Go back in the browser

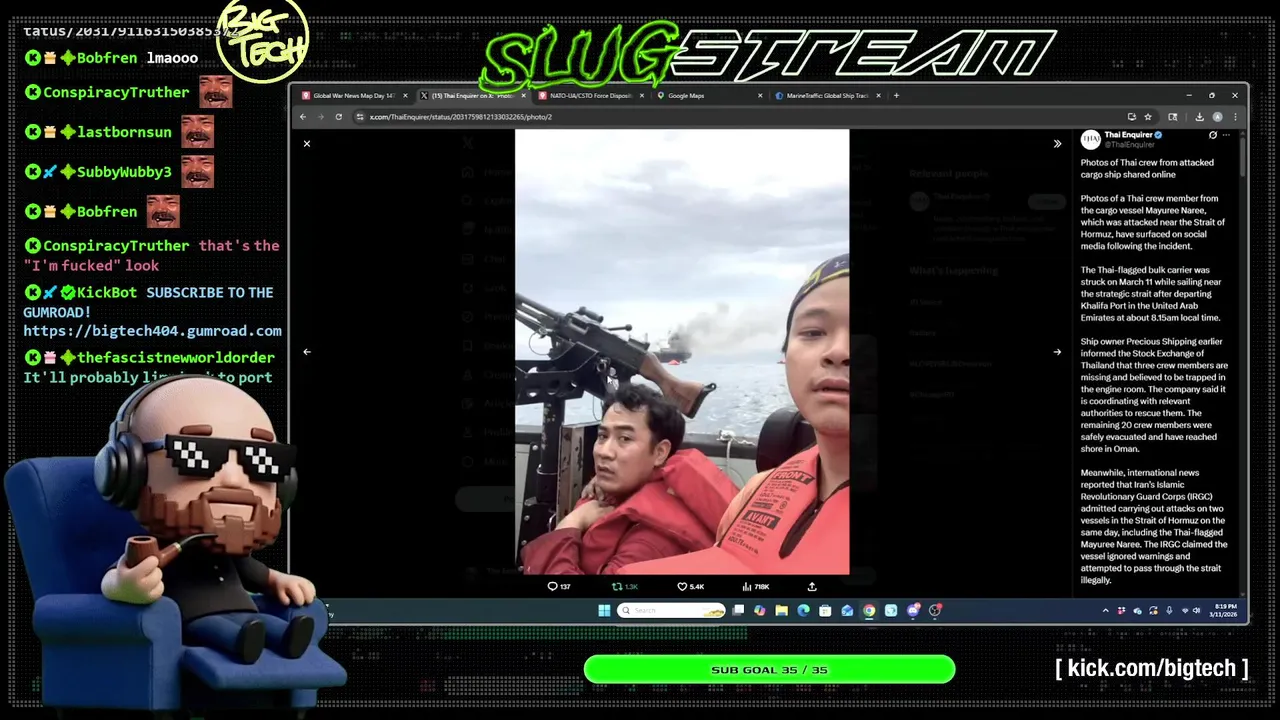click(x=303, y=117)
